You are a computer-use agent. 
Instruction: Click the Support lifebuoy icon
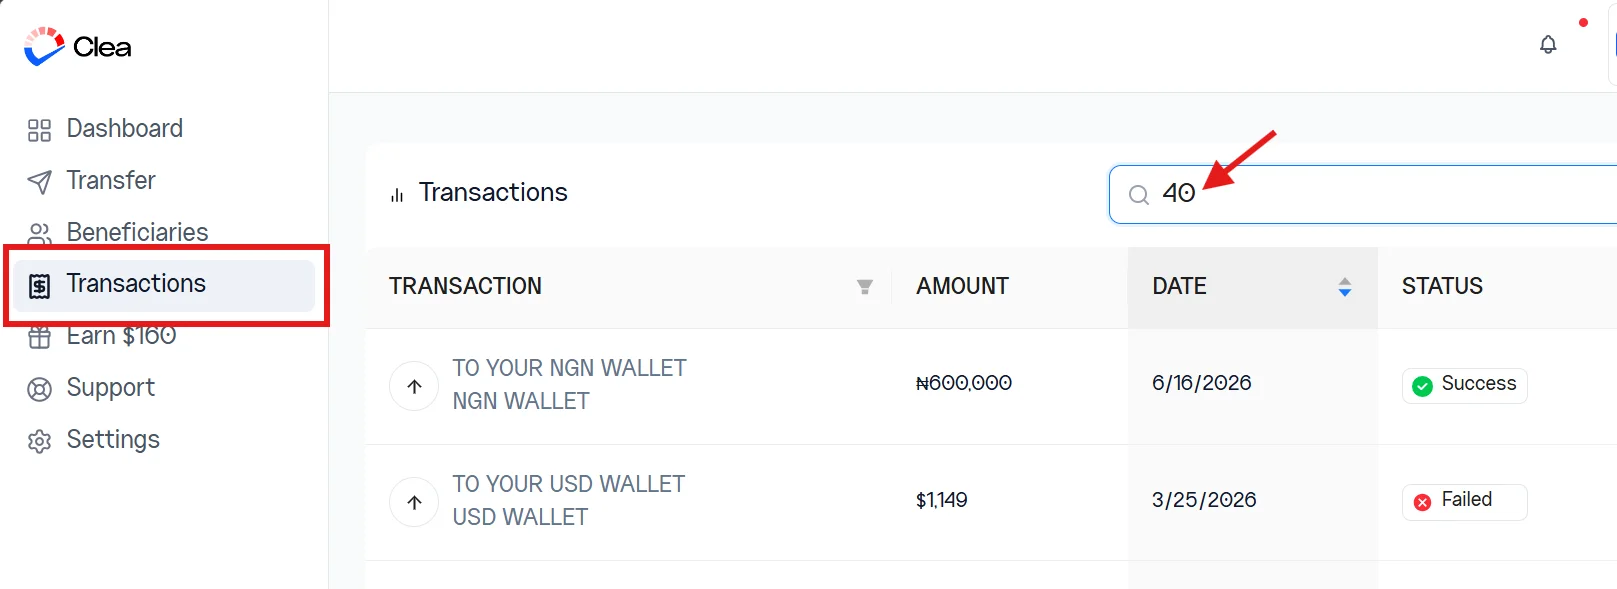click(39, 389)
